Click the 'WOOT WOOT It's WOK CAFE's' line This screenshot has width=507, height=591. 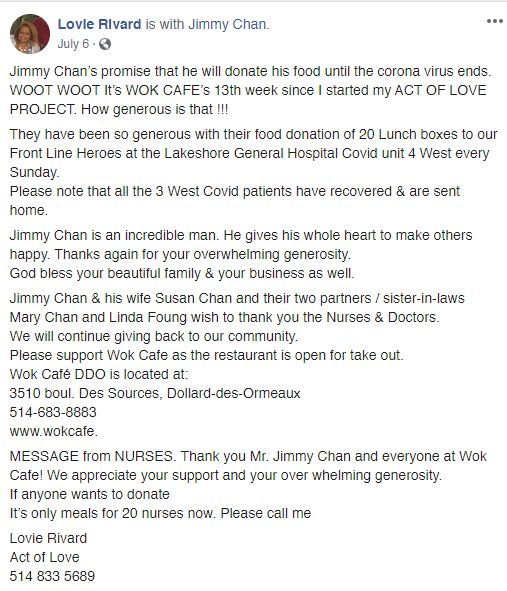pos(248,90)
